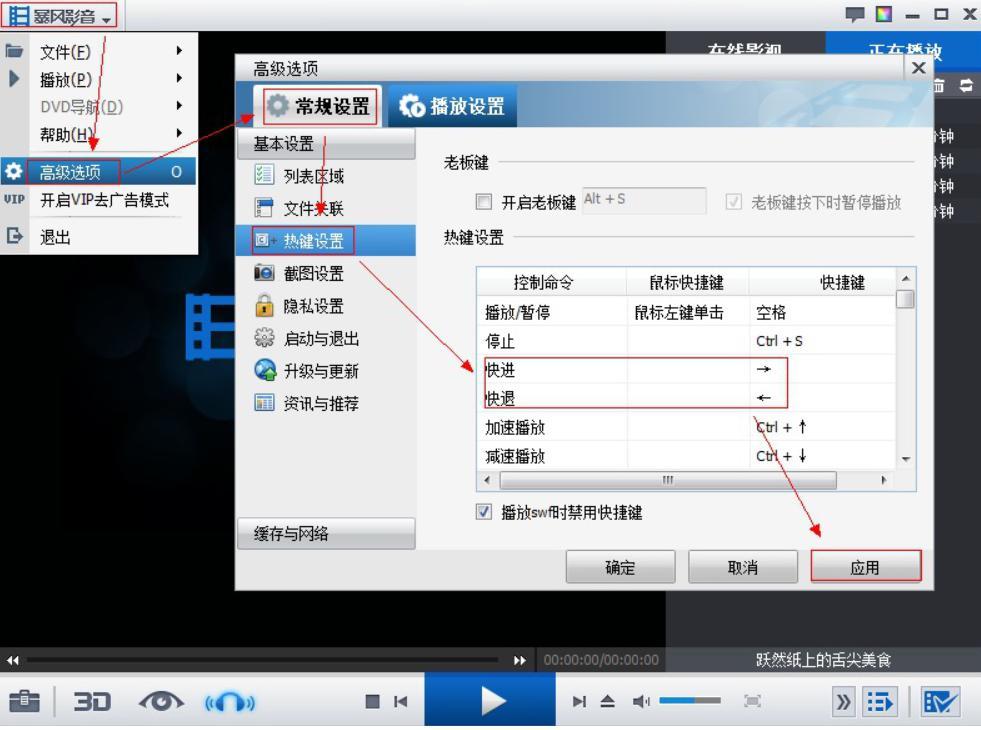This screenshot has height=730, width=981.
Task: Open the 暴风影音 main menu dropdown
Action: click(59, 15)
